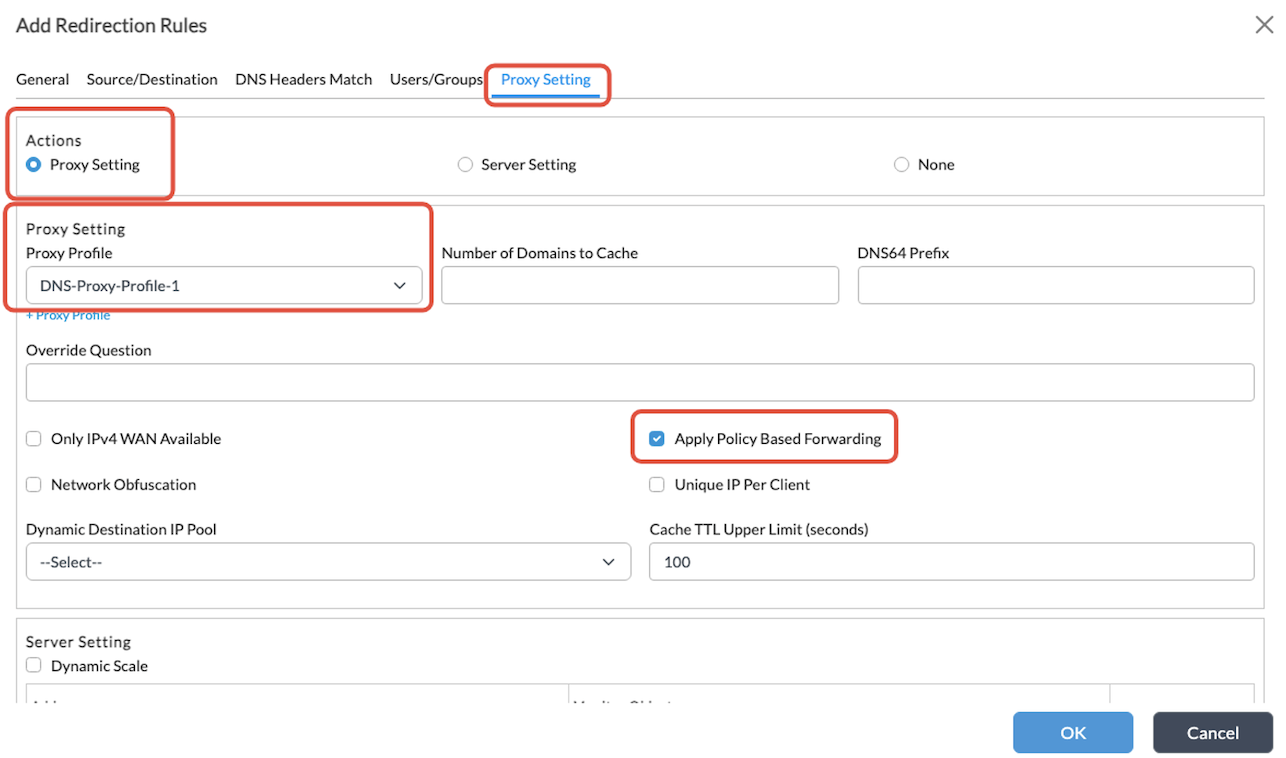1286x758 pixels.
Task: Open the Users/Groups tab
Action: coord(436,79)
